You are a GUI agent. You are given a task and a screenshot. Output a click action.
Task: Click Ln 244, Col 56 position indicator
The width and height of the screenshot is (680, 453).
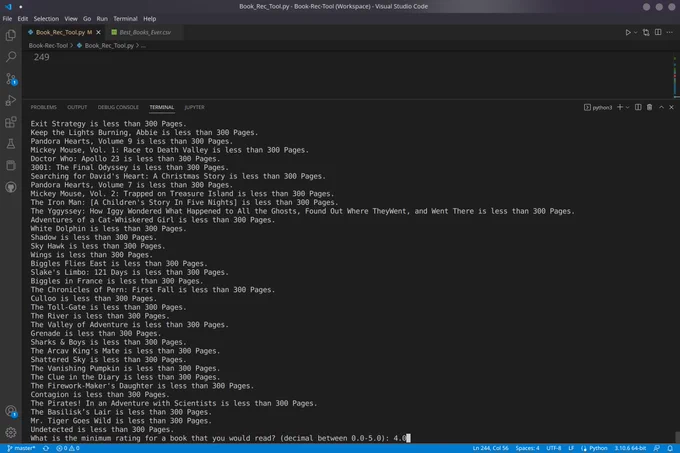(x=490, y=448)
